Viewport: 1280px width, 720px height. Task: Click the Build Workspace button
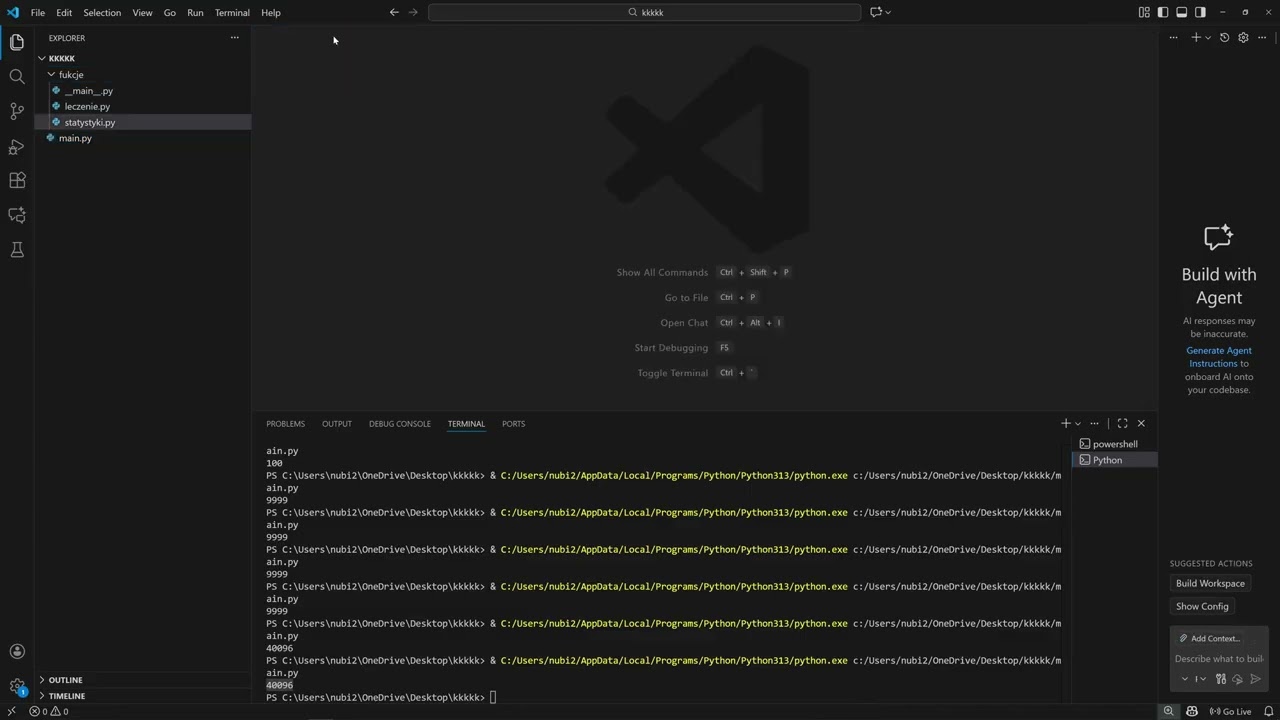[x=1210, y=583]
